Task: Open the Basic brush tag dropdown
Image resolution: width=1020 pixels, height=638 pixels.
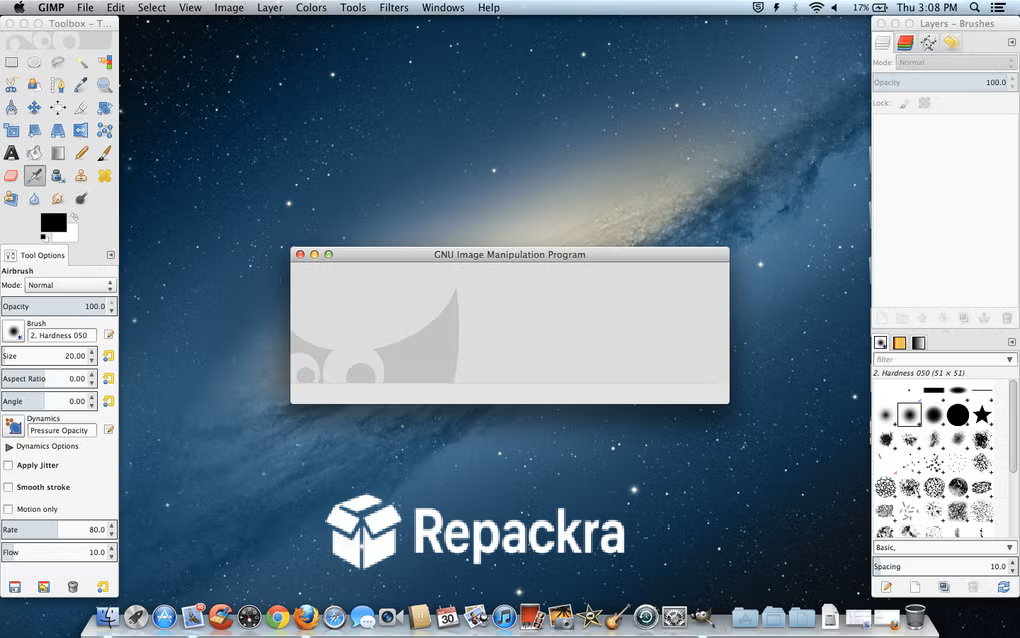Action: 944,548
